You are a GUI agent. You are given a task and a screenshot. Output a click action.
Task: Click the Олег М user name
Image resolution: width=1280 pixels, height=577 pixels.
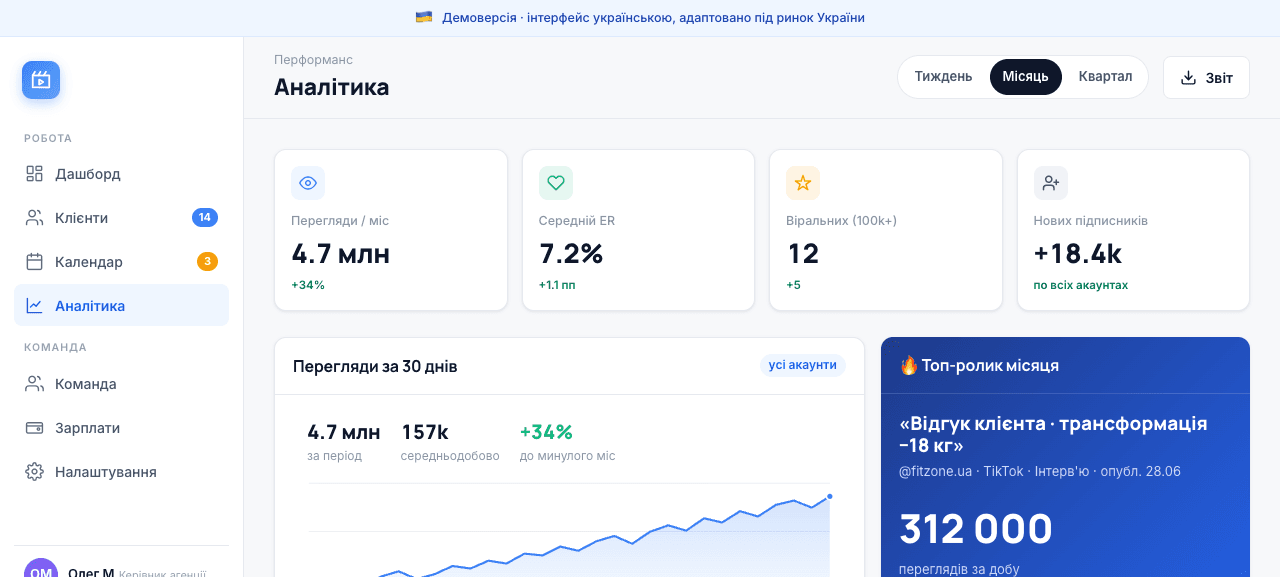click(90, 572)
